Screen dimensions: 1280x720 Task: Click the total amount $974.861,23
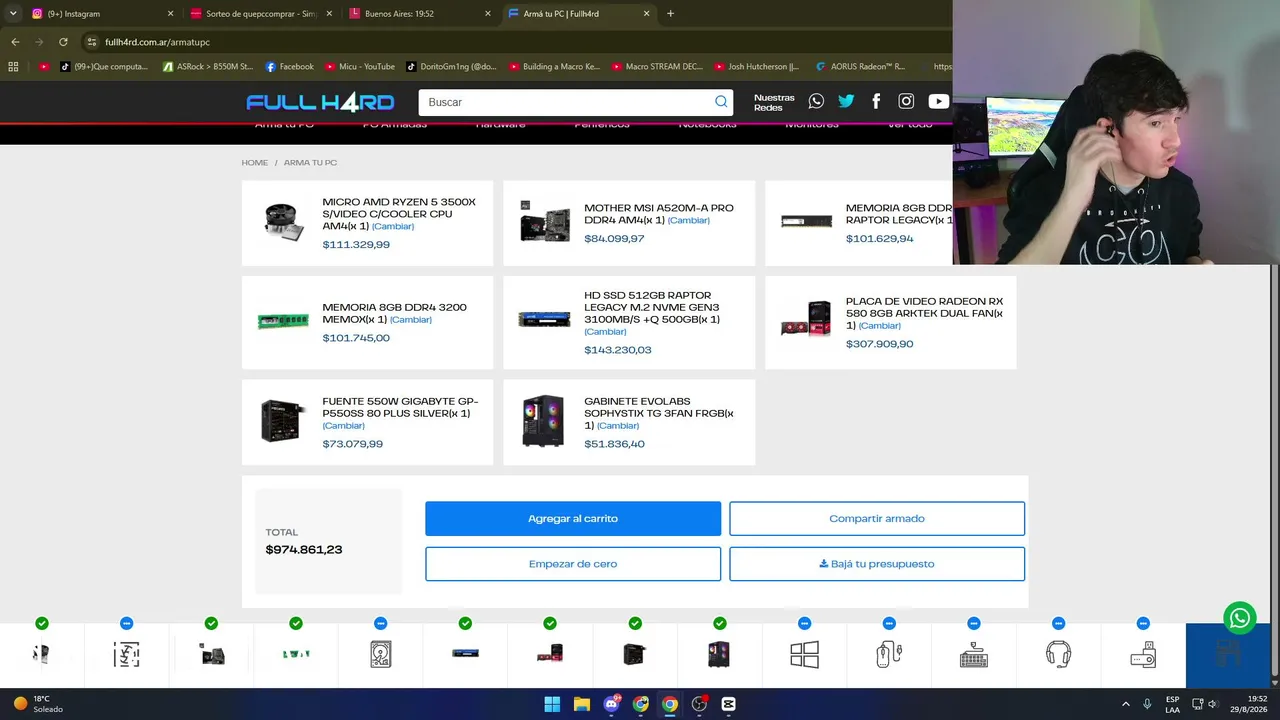coord(304,550)
